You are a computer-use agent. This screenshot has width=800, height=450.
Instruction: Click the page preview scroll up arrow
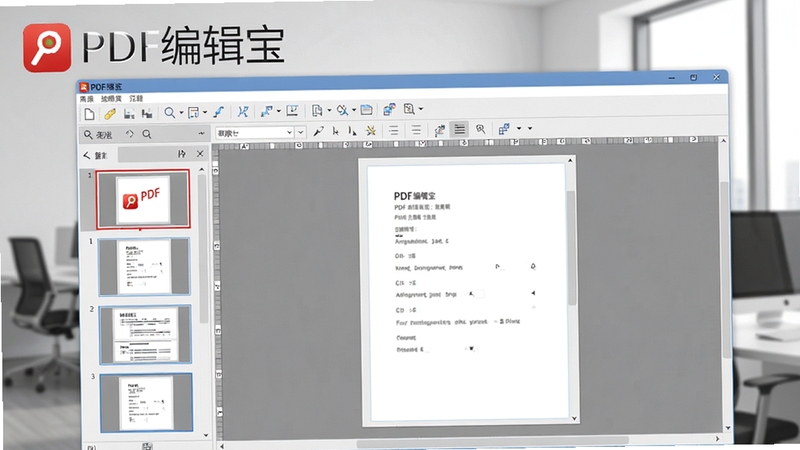click(570, 161)
